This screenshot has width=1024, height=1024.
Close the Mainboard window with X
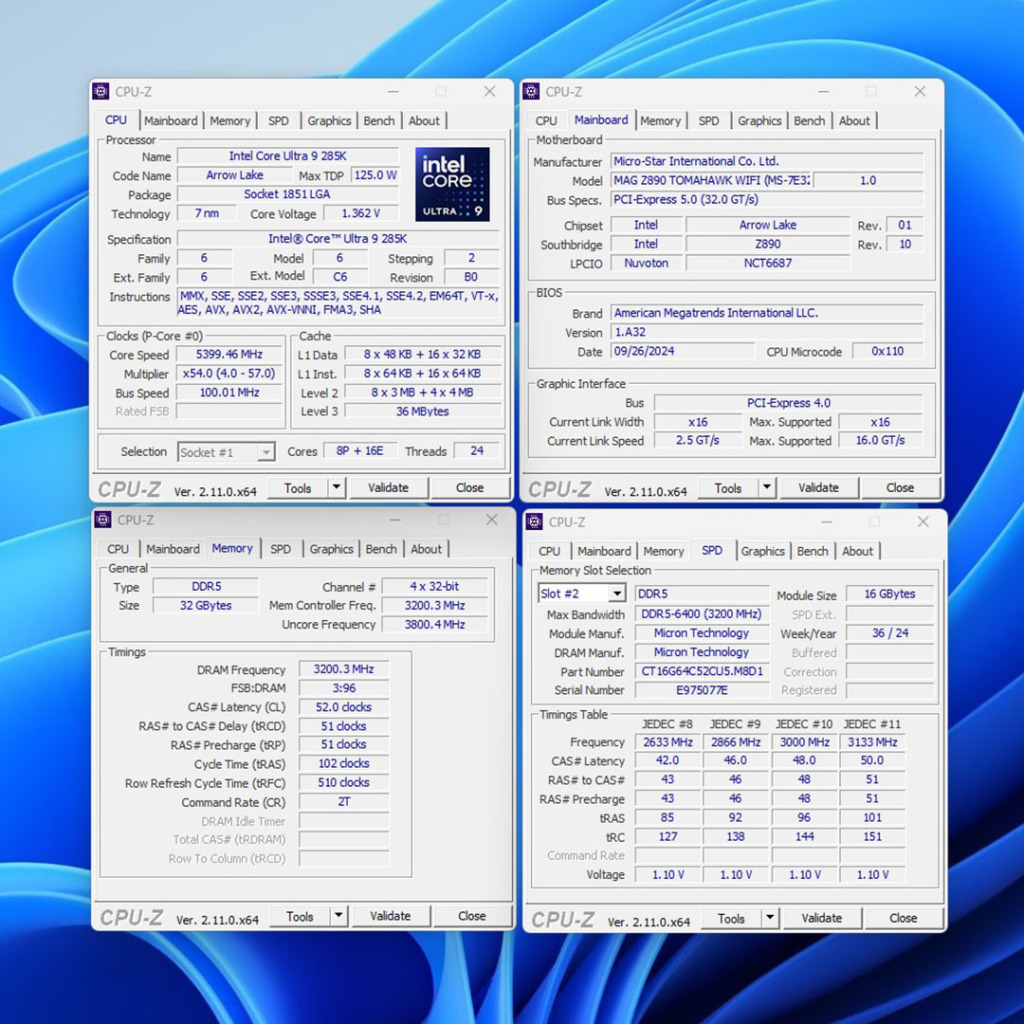click(x=920, y=91)
